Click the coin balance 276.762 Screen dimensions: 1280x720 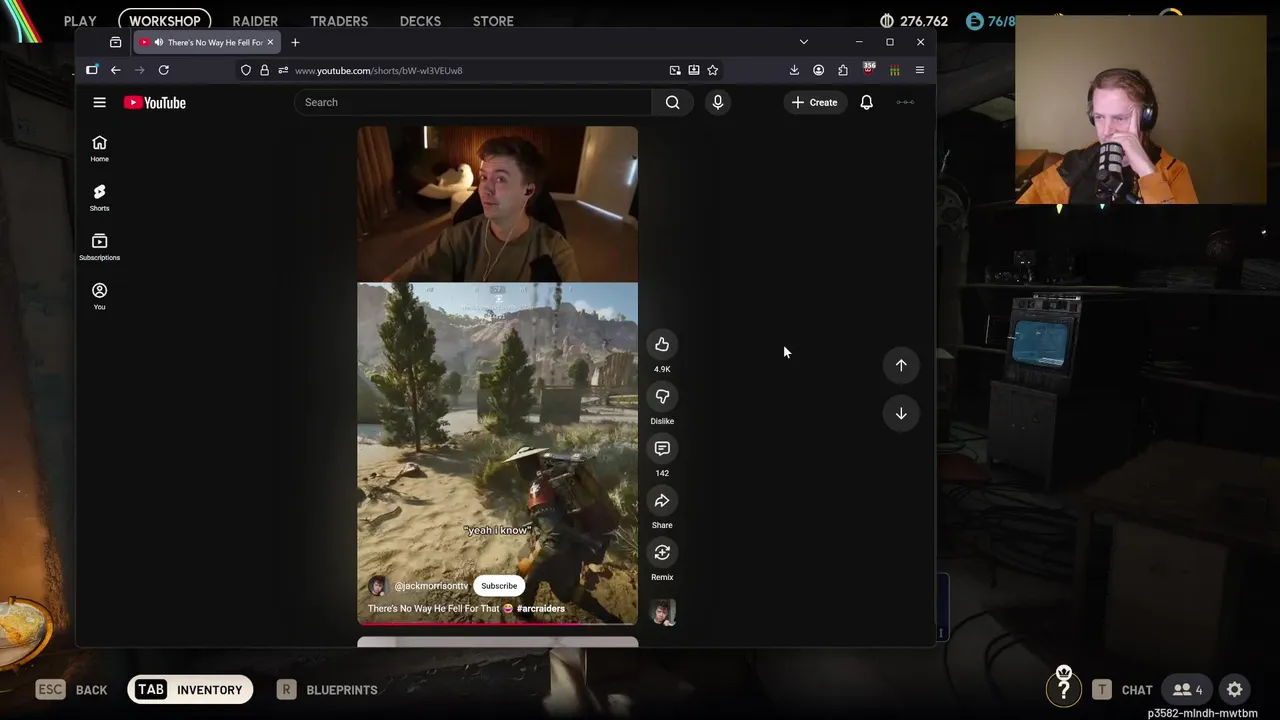tap(914, 21)
